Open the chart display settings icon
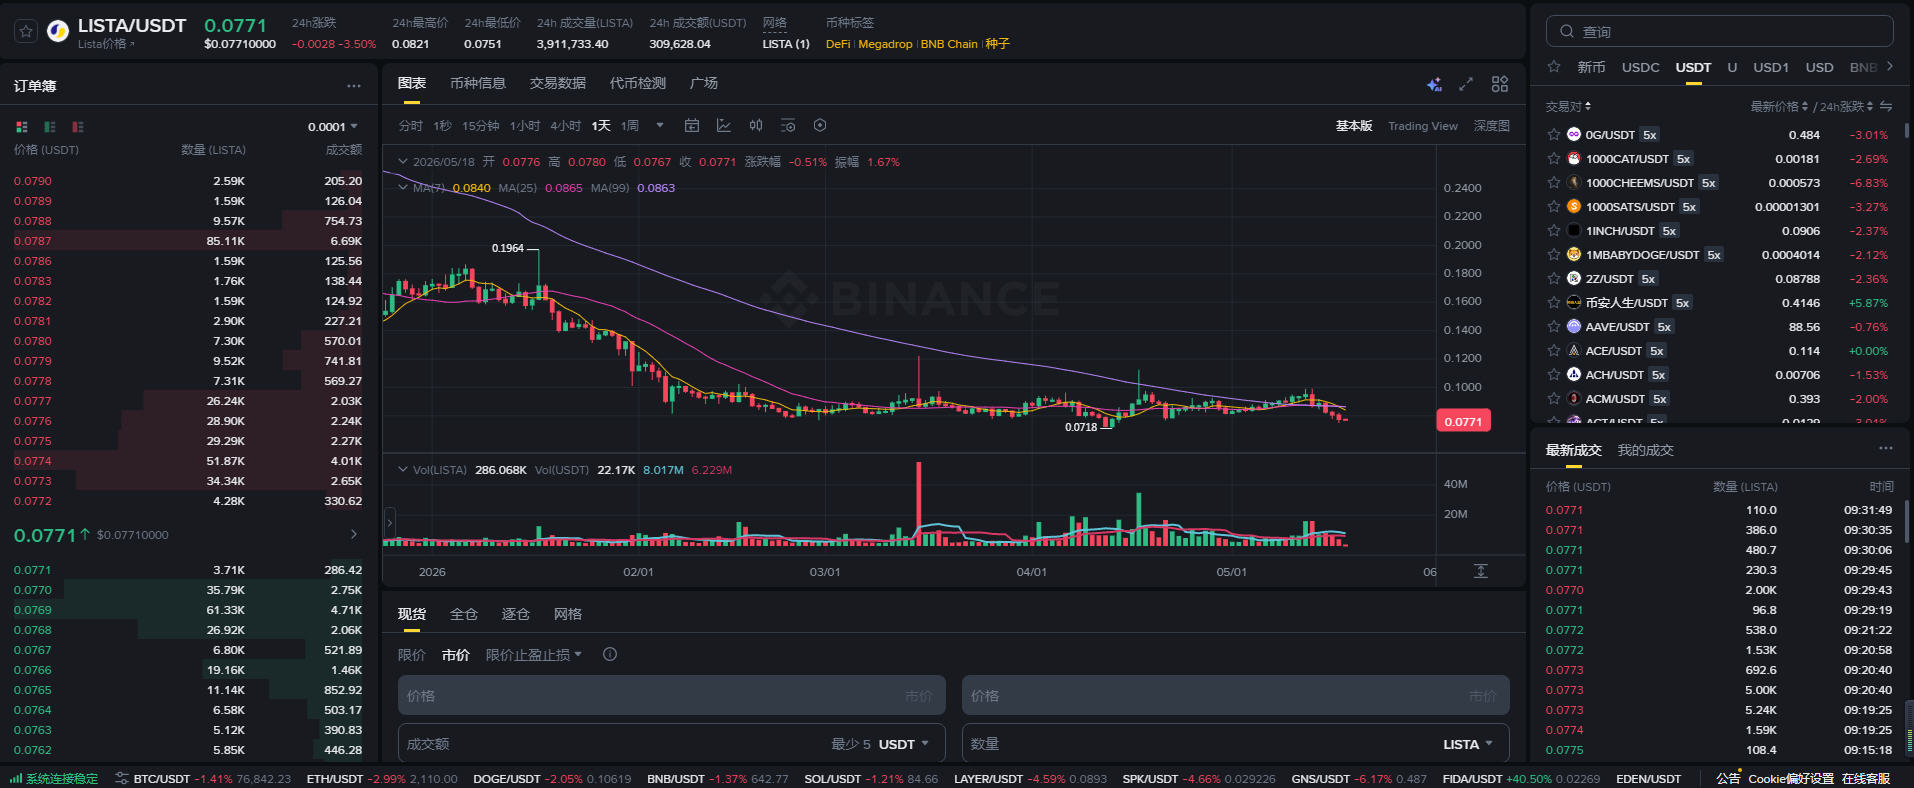 (788, 125)
